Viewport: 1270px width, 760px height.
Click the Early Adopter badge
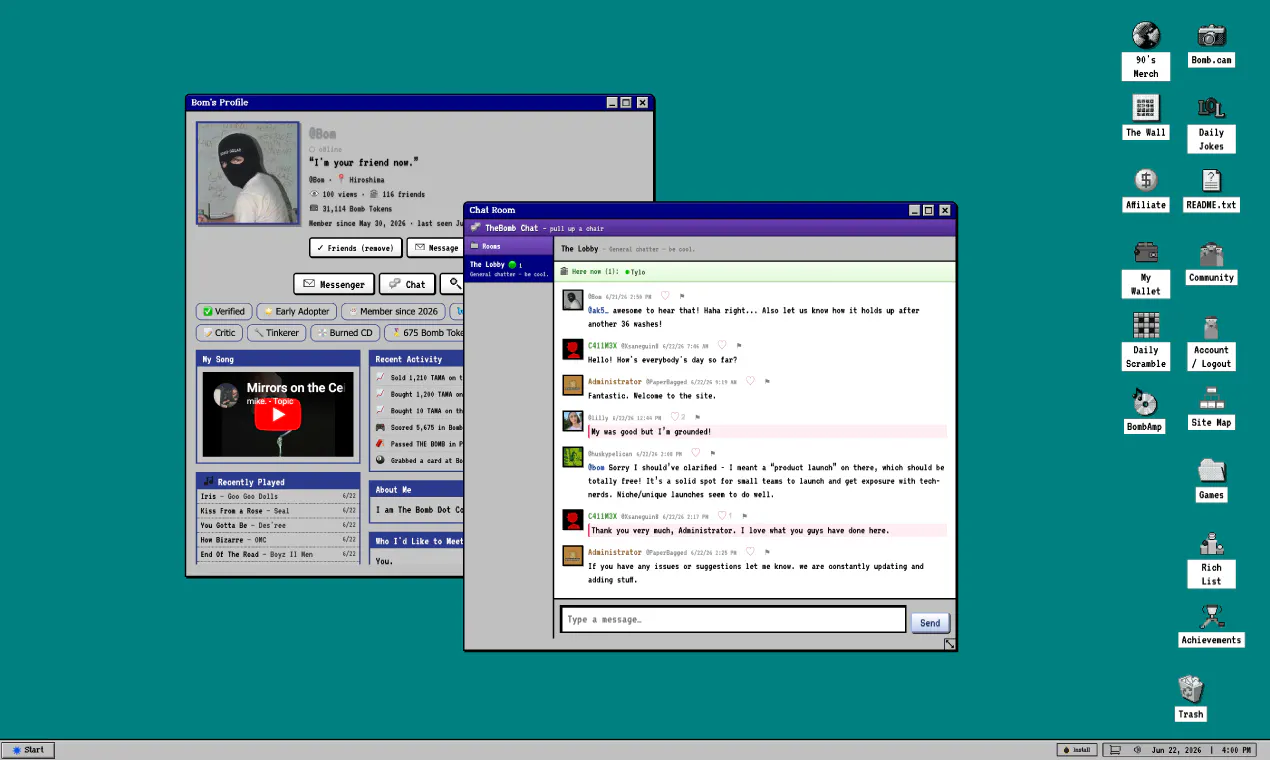[296, 311]
